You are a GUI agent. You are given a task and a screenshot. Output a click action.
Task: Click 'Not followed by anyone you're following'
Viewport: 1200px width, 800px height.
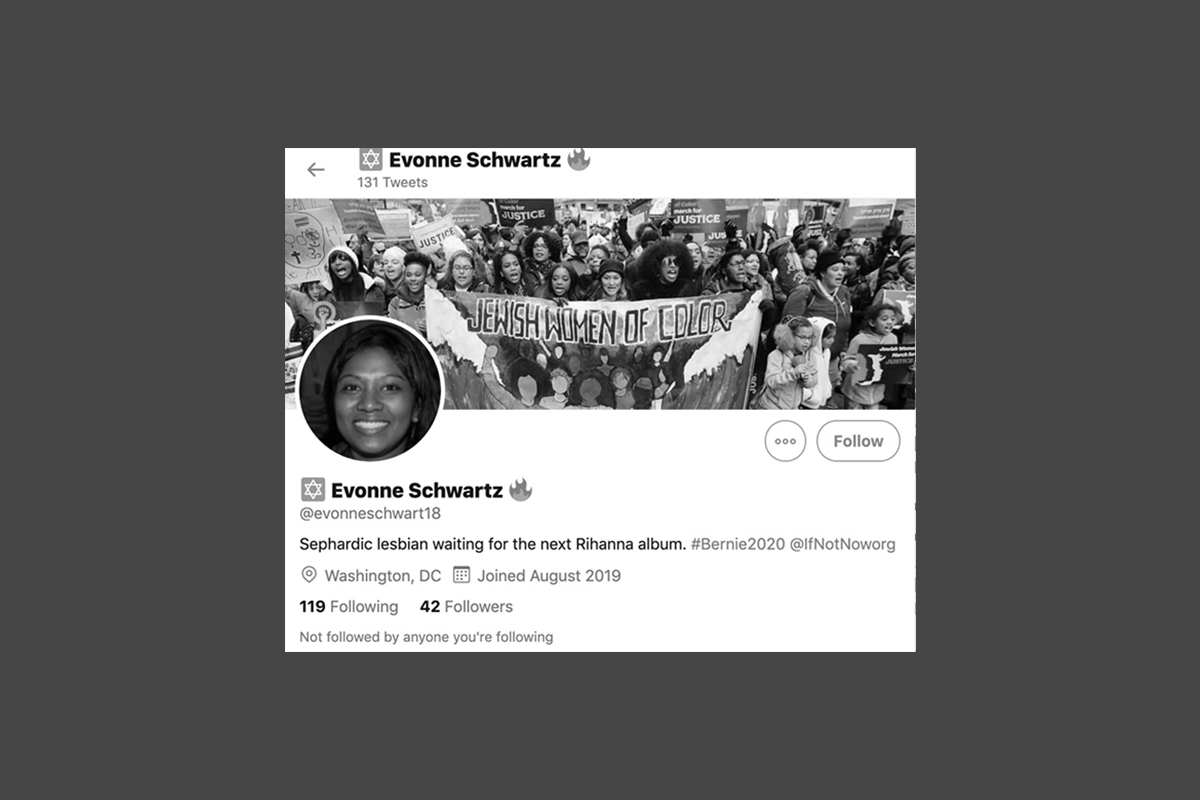pyautogui.click(x=426, y=637)
